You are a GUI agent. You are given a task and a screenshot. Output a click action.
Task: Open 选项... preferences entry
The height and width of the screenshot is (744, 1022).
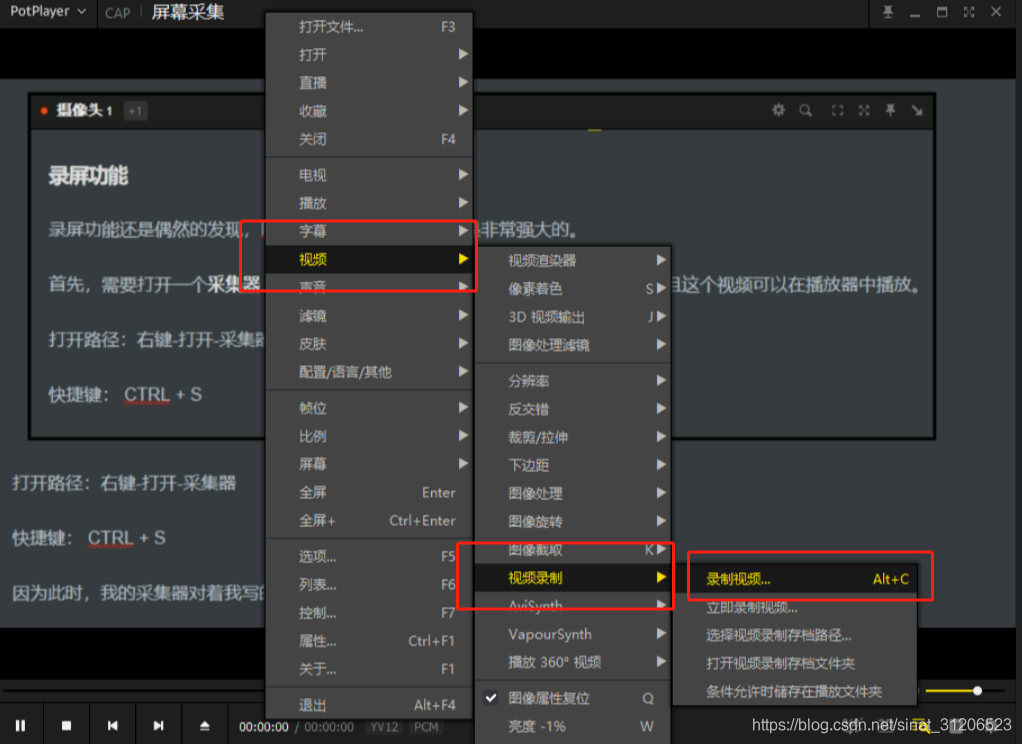pyautogui.click(x=369, y=556)
